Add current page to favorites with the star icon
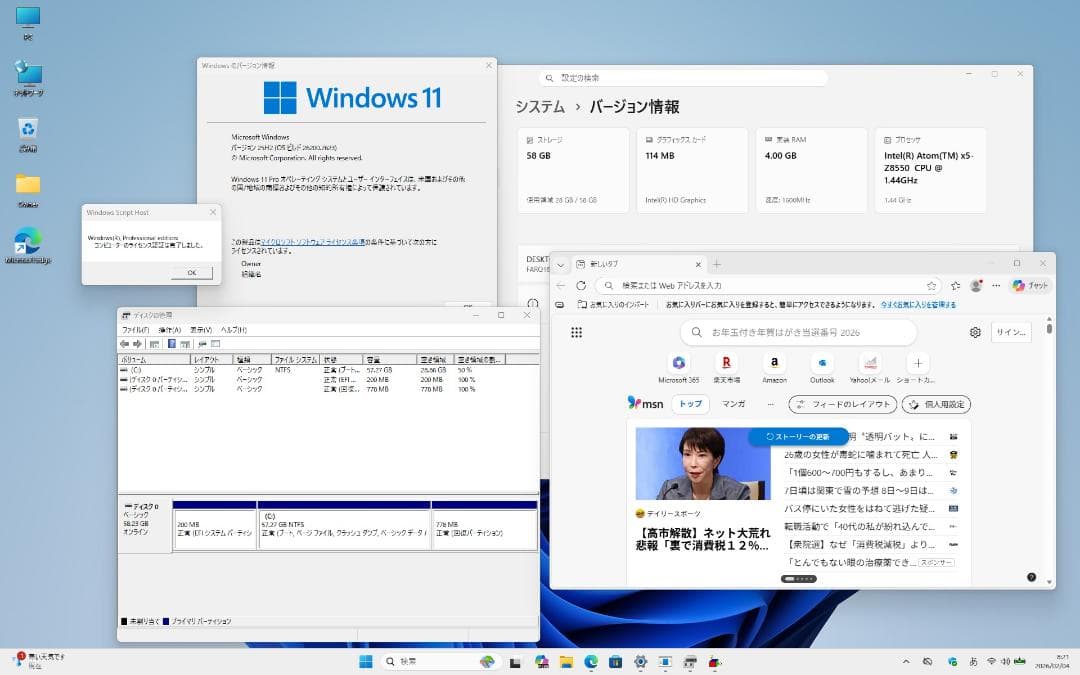 coord(930,285)
